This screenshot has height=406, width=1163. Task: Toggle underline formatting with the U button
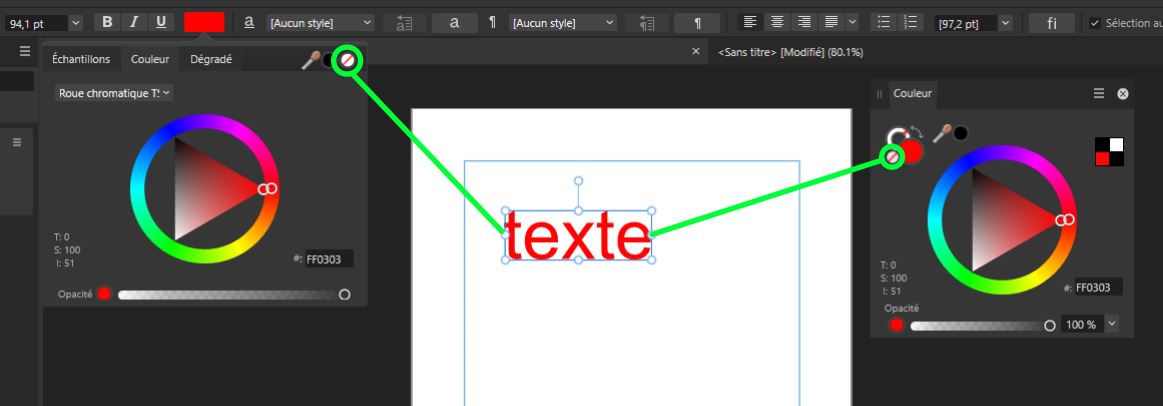pos(161,22)
